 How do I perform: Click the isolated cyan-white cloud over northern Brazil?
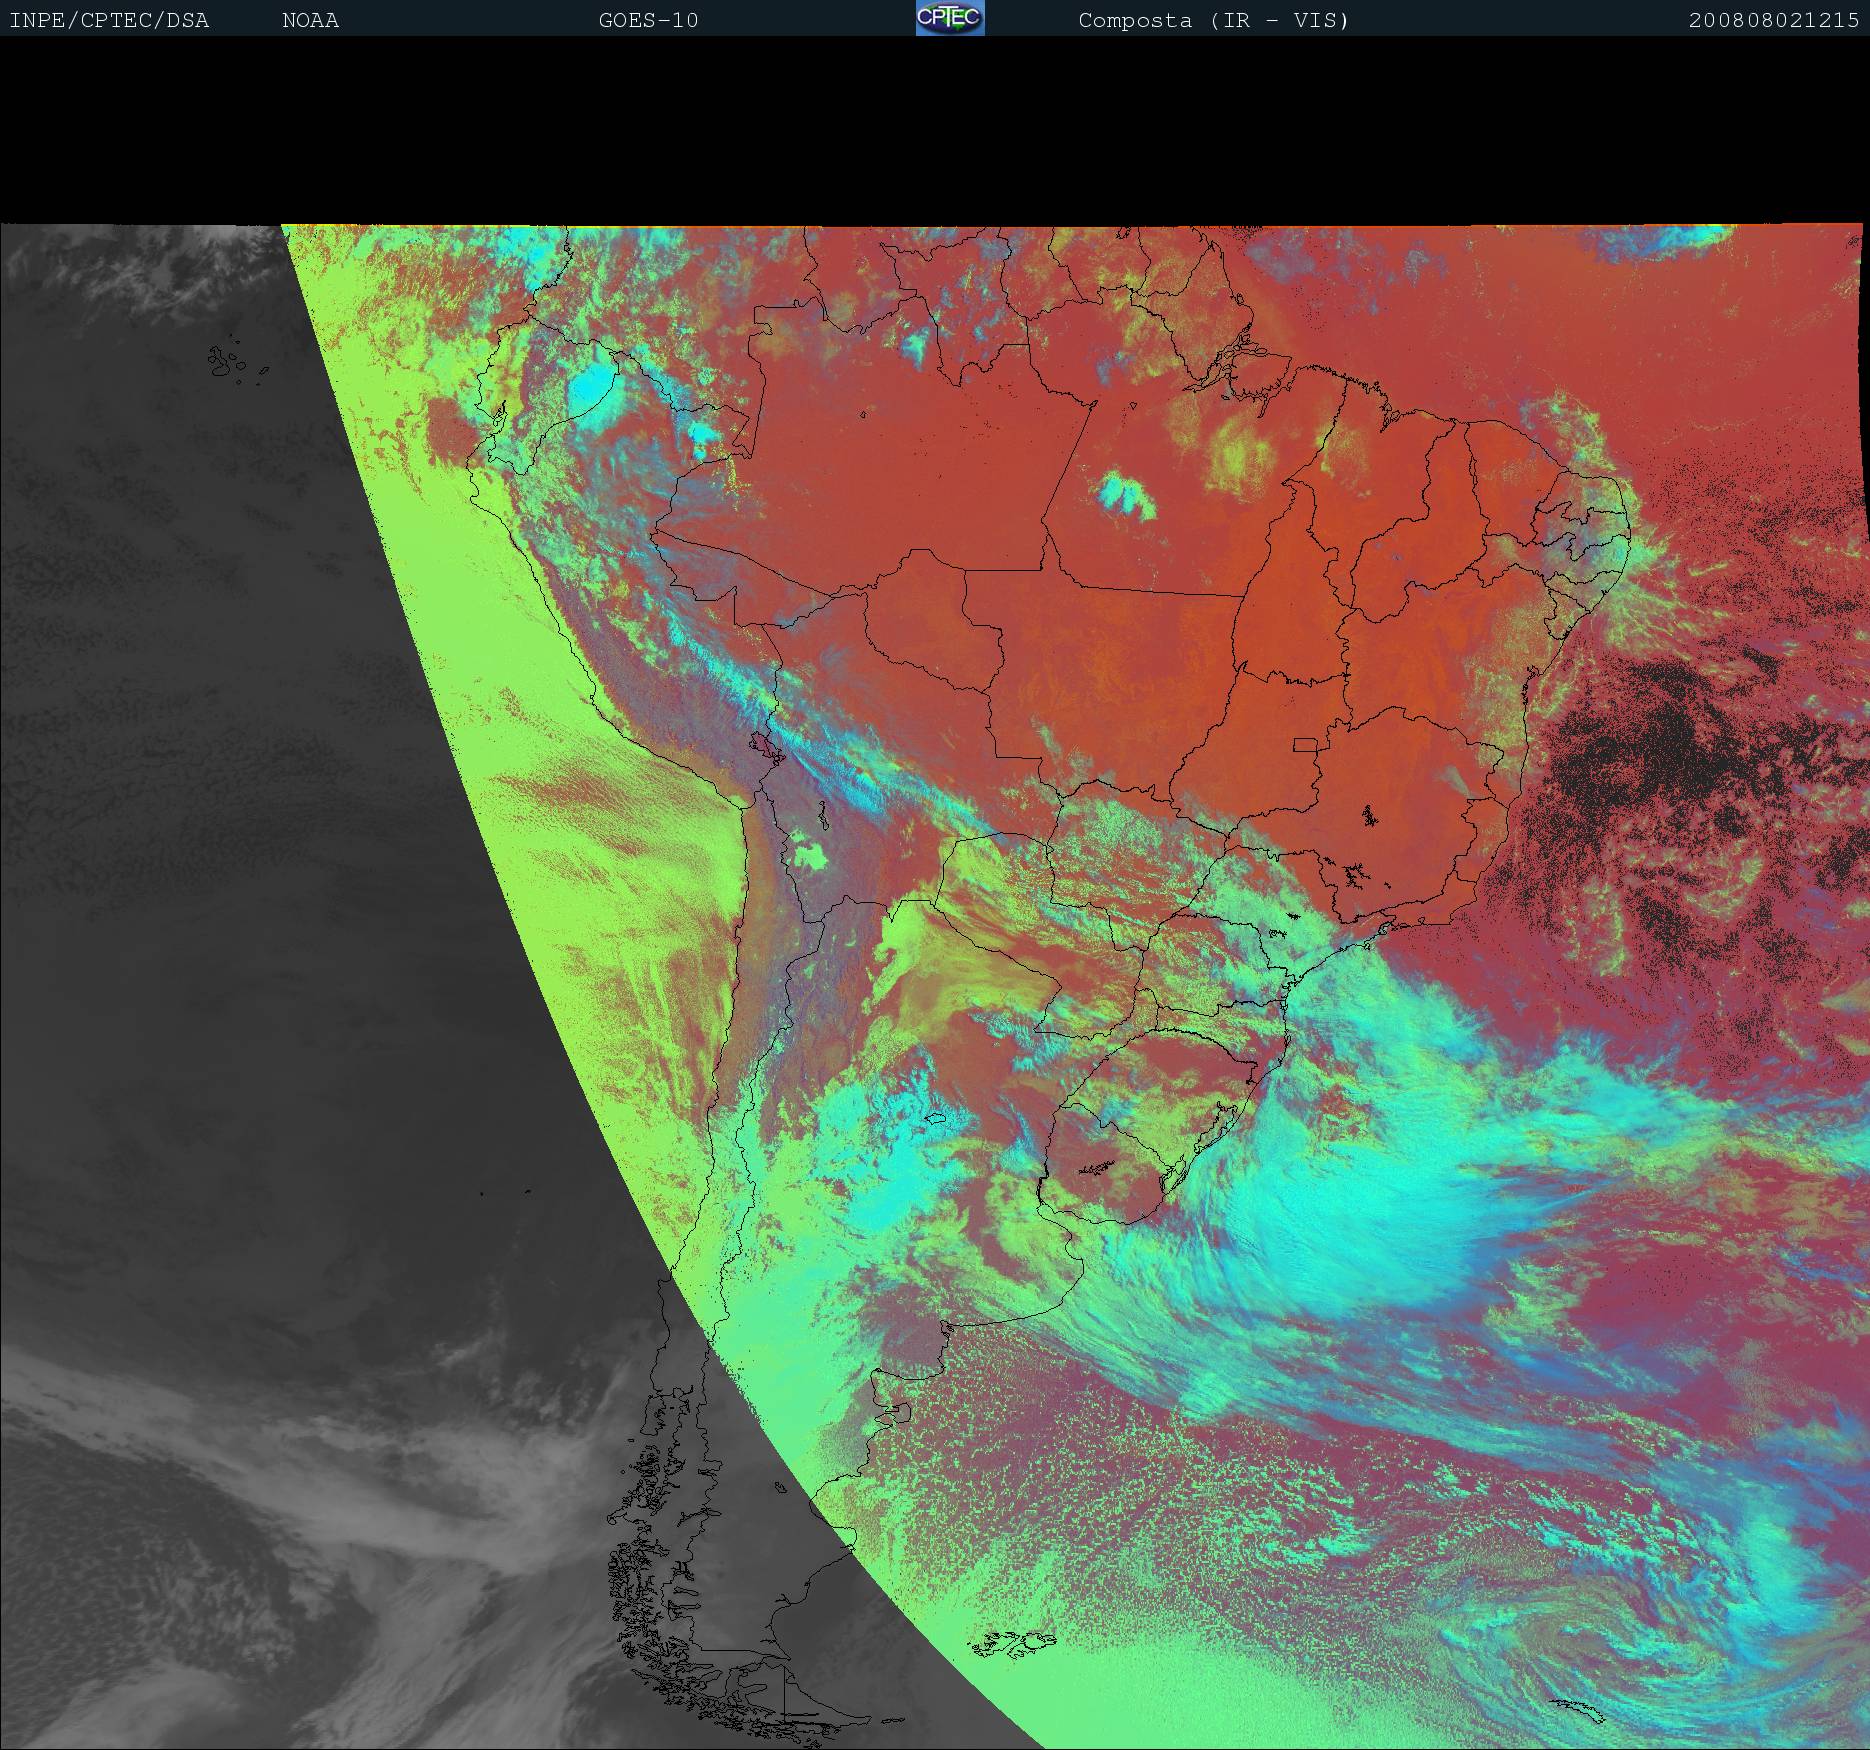click(x=1127, y=496)
